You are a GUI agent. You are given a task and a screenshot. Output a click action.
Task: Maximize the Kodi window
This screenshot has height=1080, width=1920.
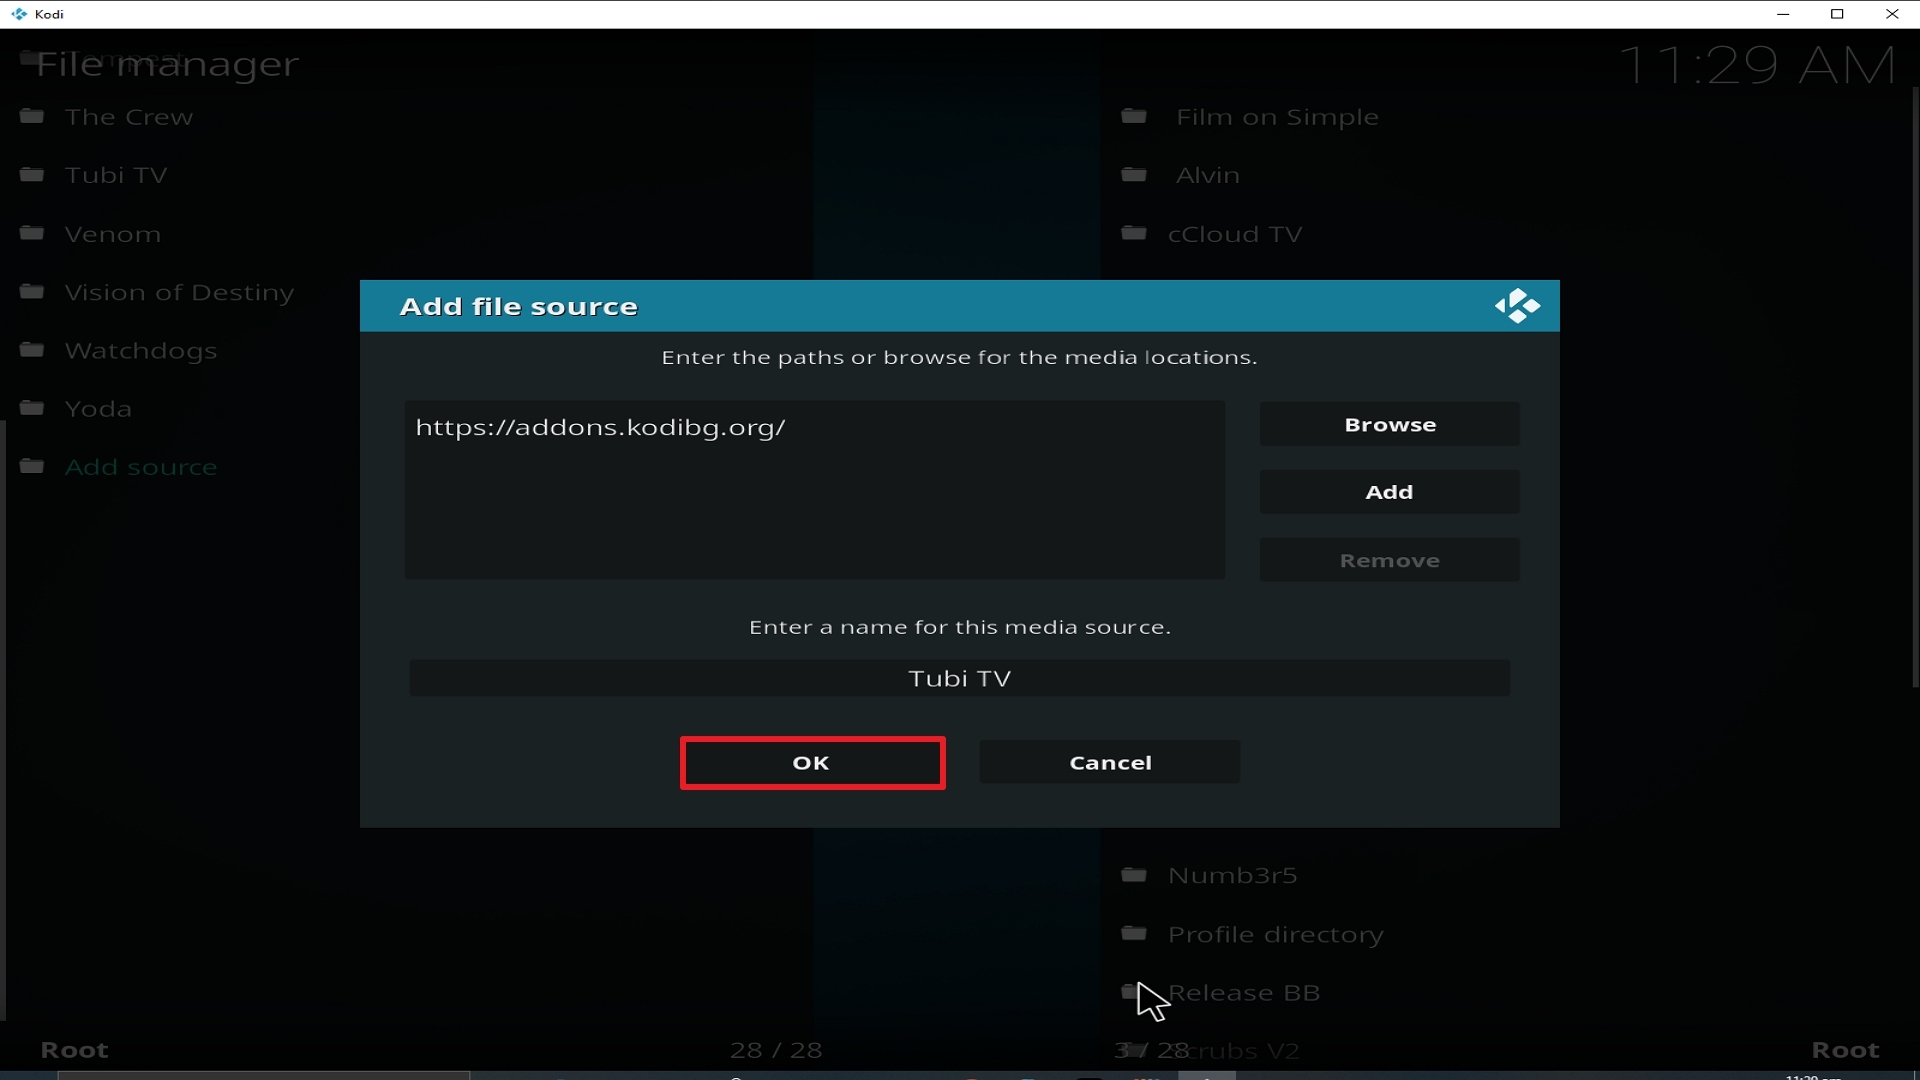pyautogui.click(x=1837, y=14)
